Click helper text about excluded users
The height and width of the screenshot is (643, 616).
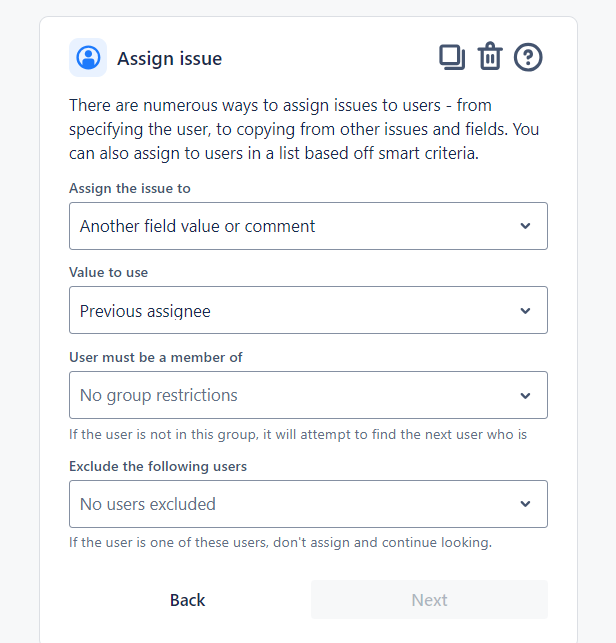click(x=280, y=543)
